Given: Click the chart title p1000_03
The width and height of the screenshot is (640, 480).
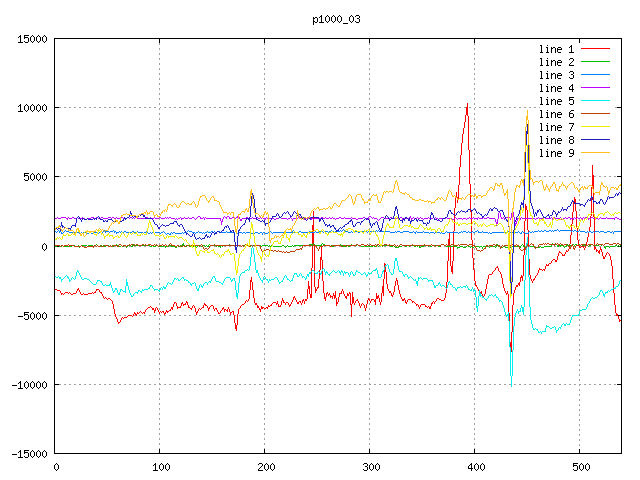Looking at the screenshot, I should tap(336, 19).
